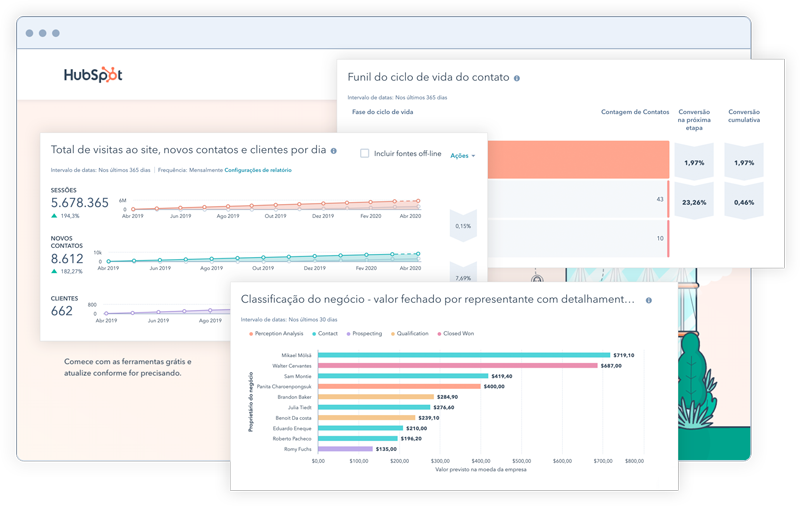Click Conversão na próxima etapa header
The height and width of the screenshot is (506, 800).
[694, 120]
